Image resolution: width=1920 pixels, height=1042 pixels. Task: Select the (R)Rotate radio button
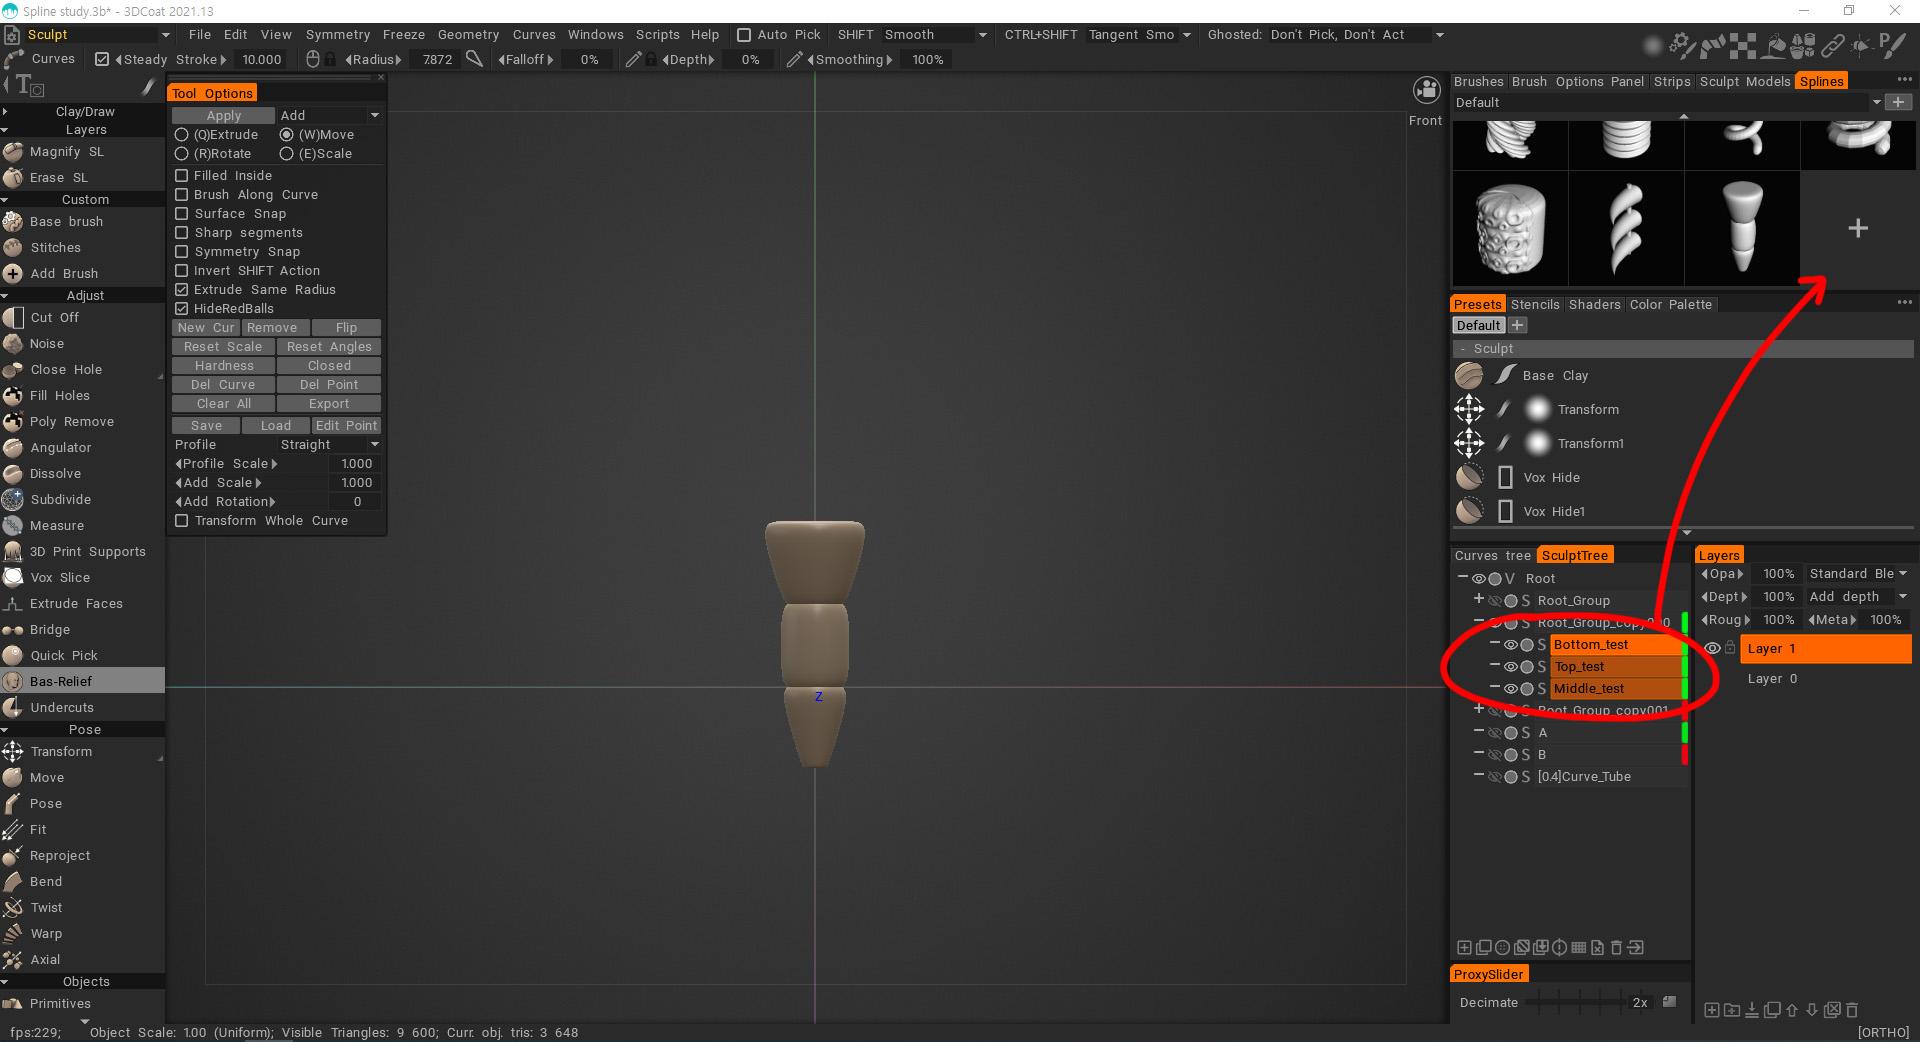coord(182,153)
